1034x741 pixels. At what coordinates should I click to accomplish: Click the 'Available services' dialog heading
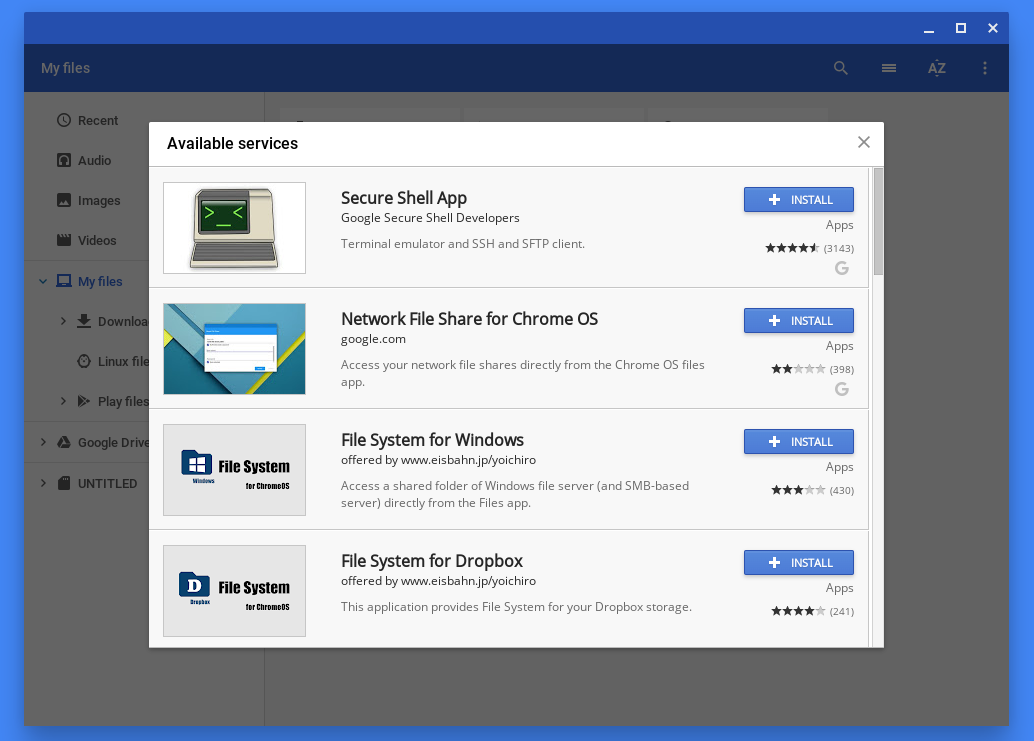(232, 144)
